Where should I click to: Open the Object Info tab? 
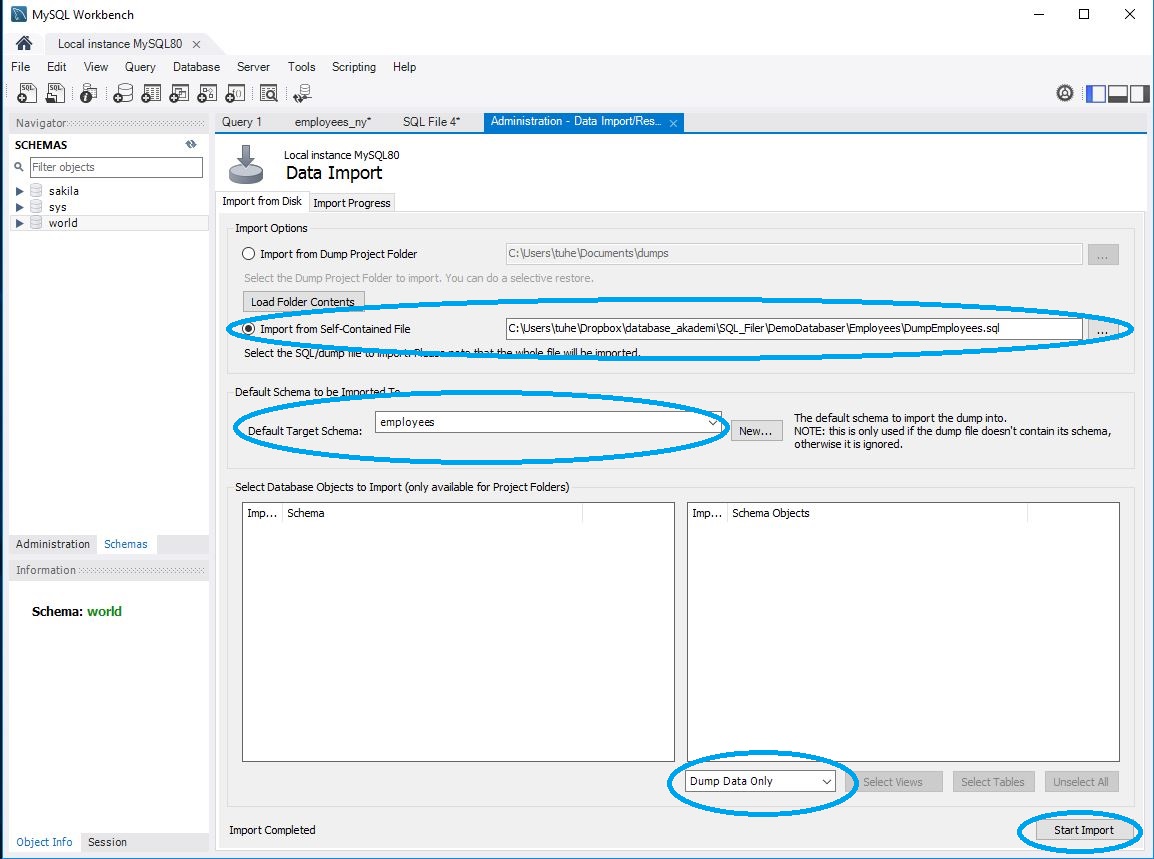(44, 842)
